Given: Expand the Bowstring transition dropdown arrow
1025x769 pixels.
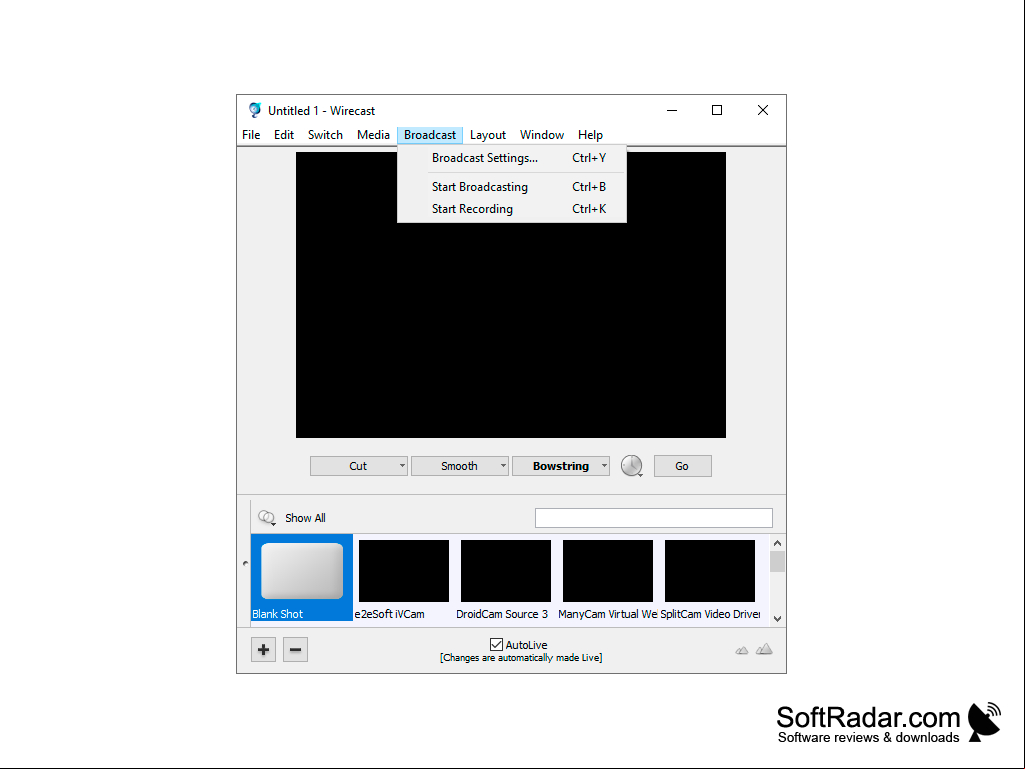Looking at the screenshot, I should (x=604, y=466).
